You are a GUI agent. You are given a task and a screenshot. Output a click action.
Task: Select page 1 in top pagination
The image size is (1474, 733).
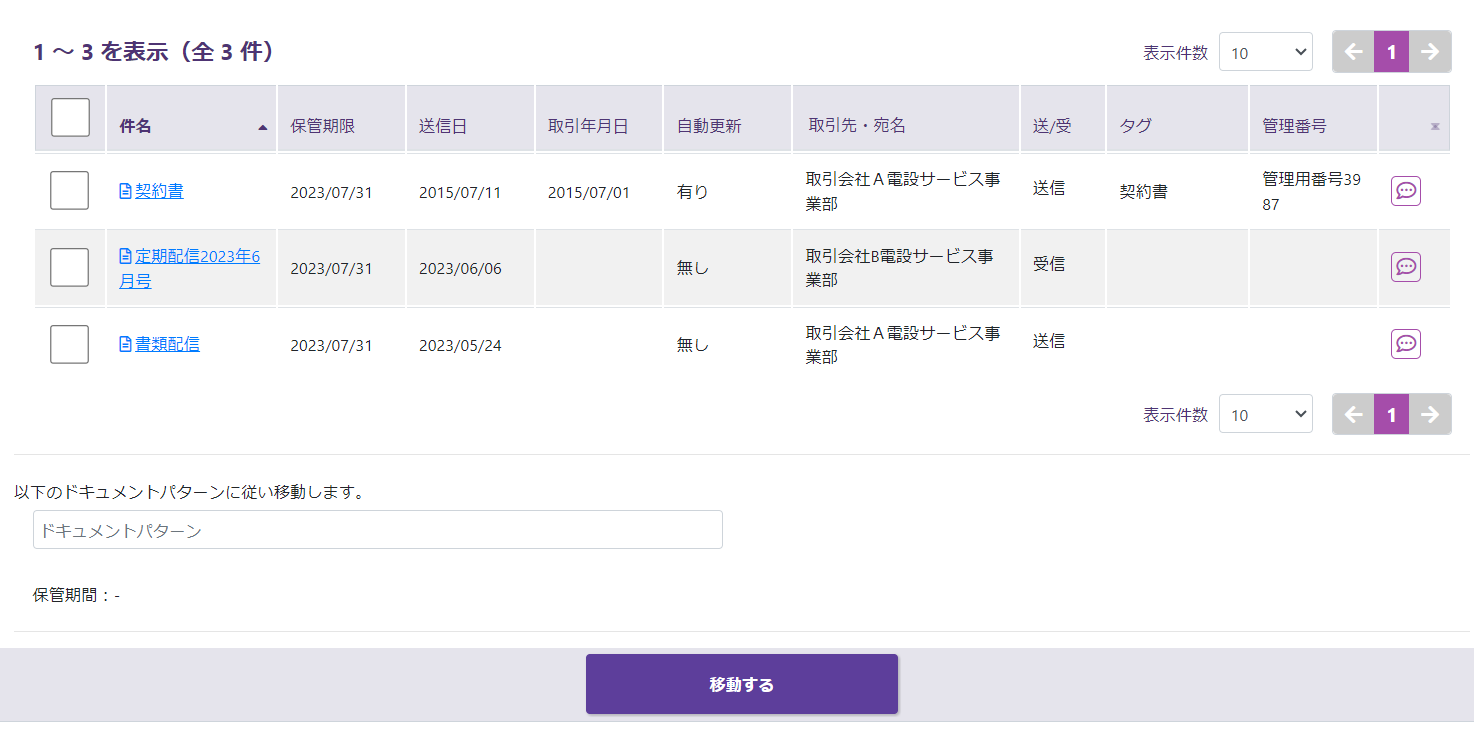coord(1391,52)
